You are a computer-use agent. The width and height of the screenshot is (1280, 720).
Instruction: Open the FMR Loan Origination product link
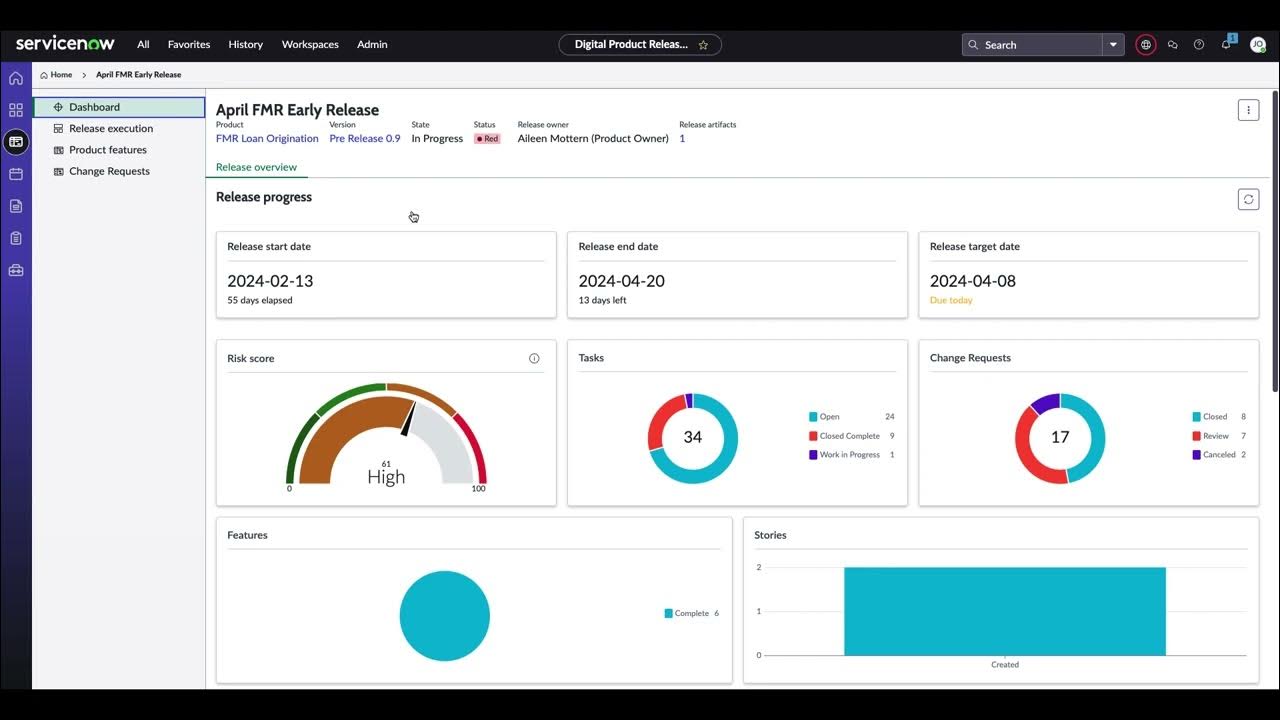tap(266, 138)
